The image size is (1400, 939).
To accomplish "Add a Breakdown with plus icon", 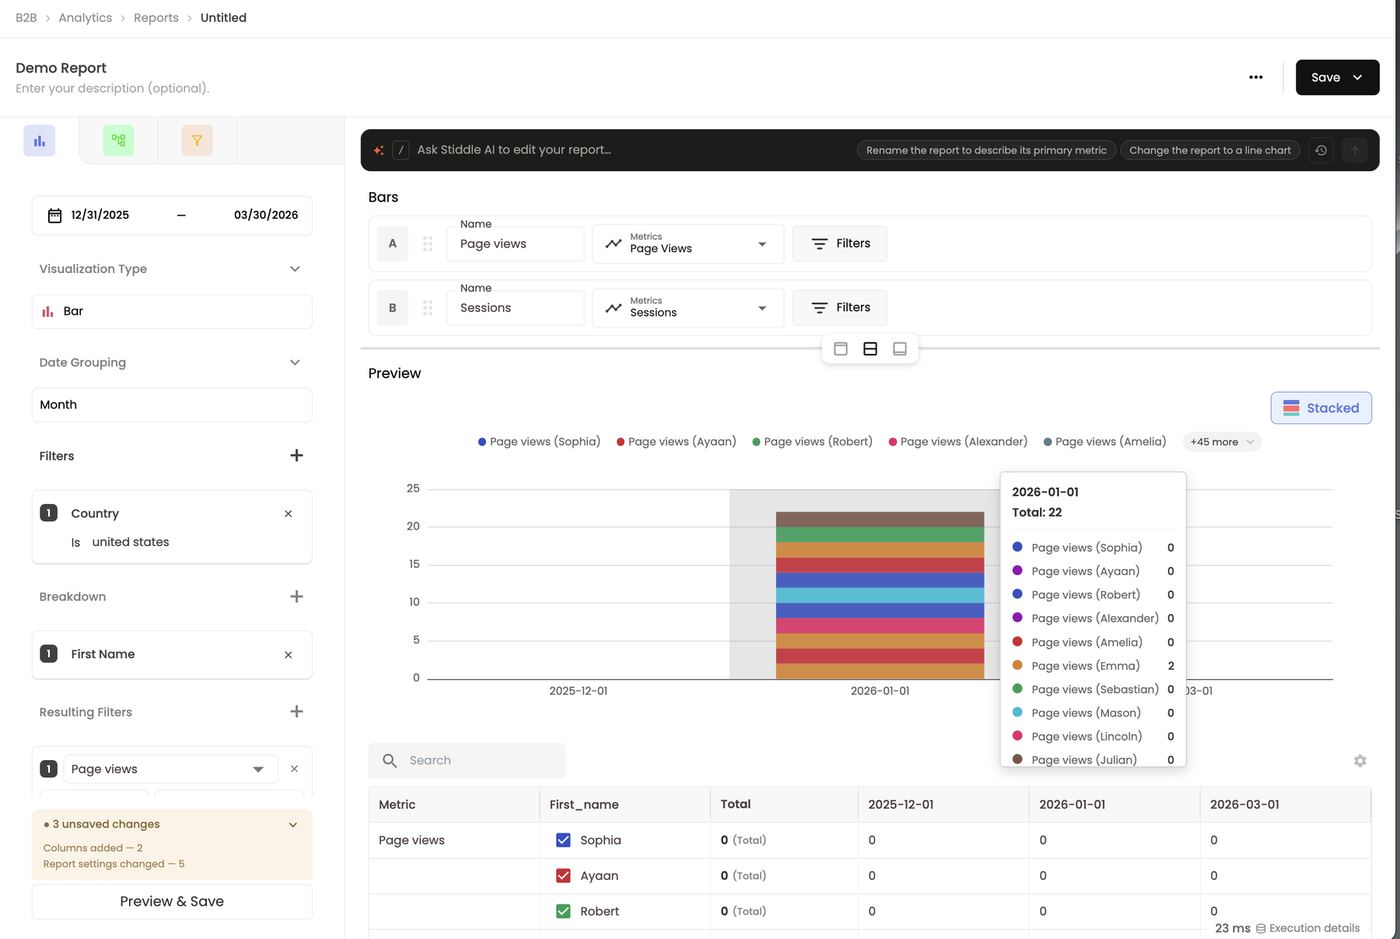I will [x=296, y=597].
